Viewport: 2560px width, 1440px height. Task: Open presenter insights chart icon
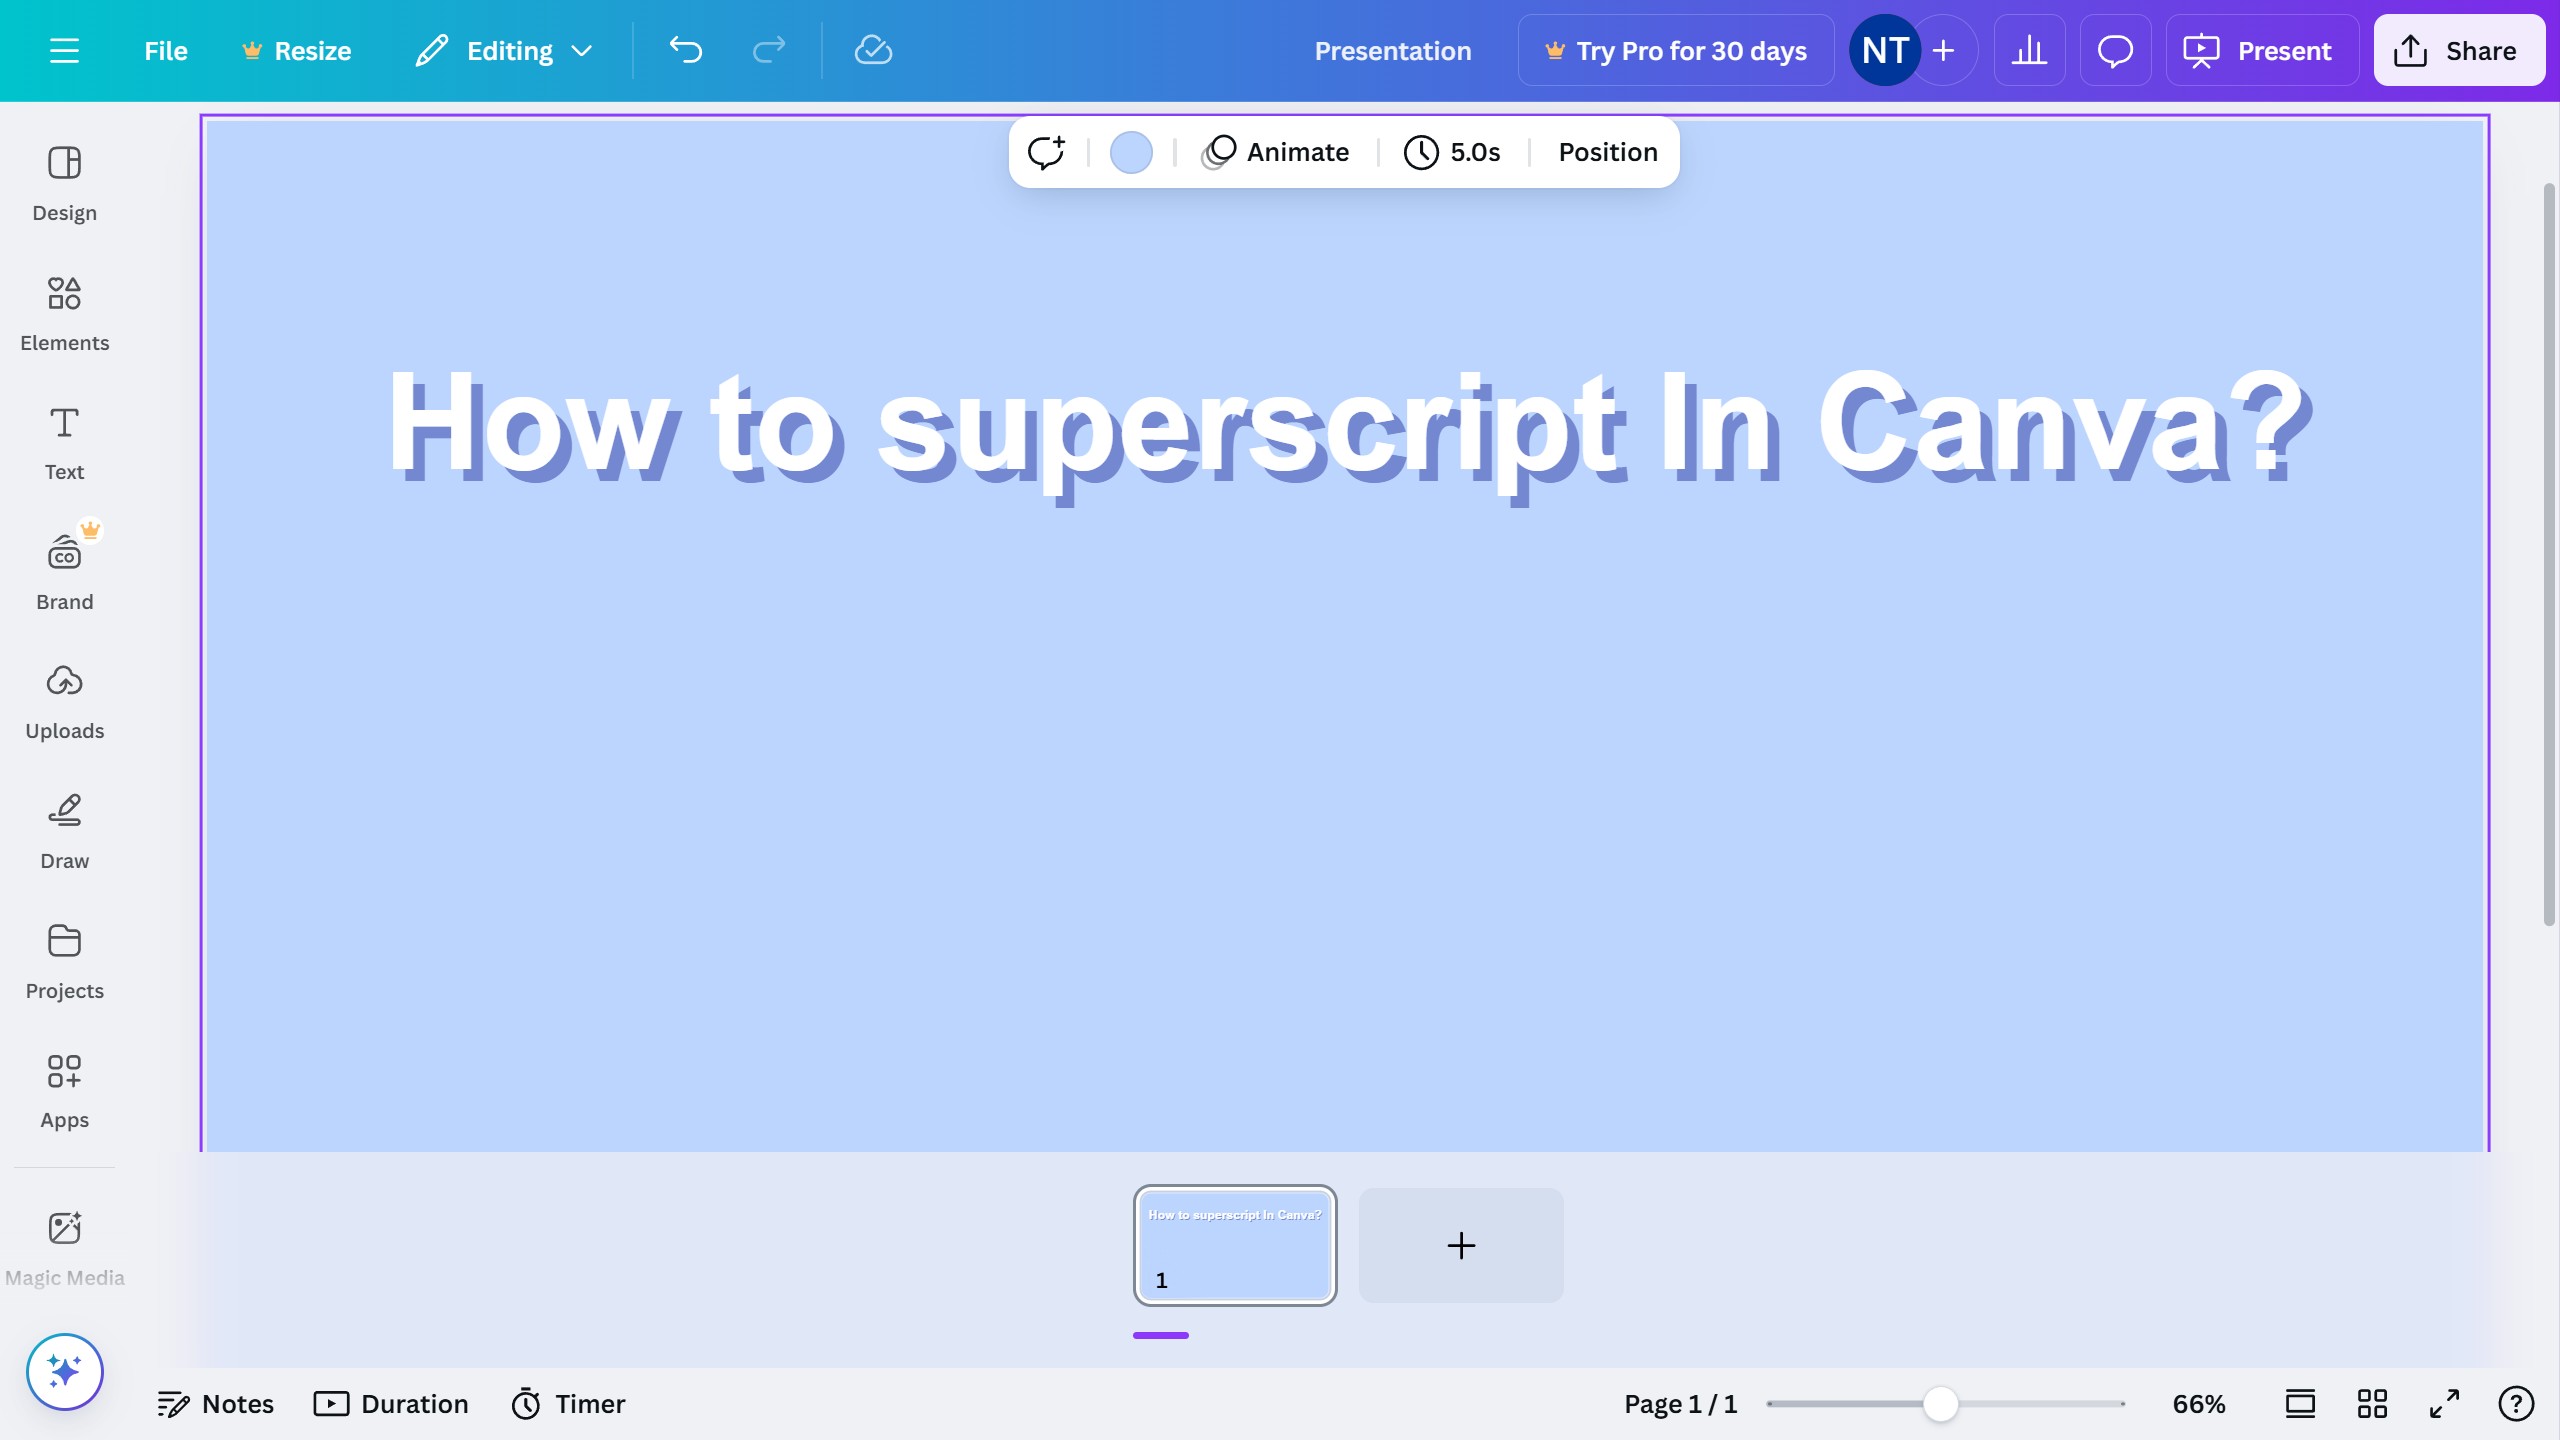click(x=2029, y=50)
